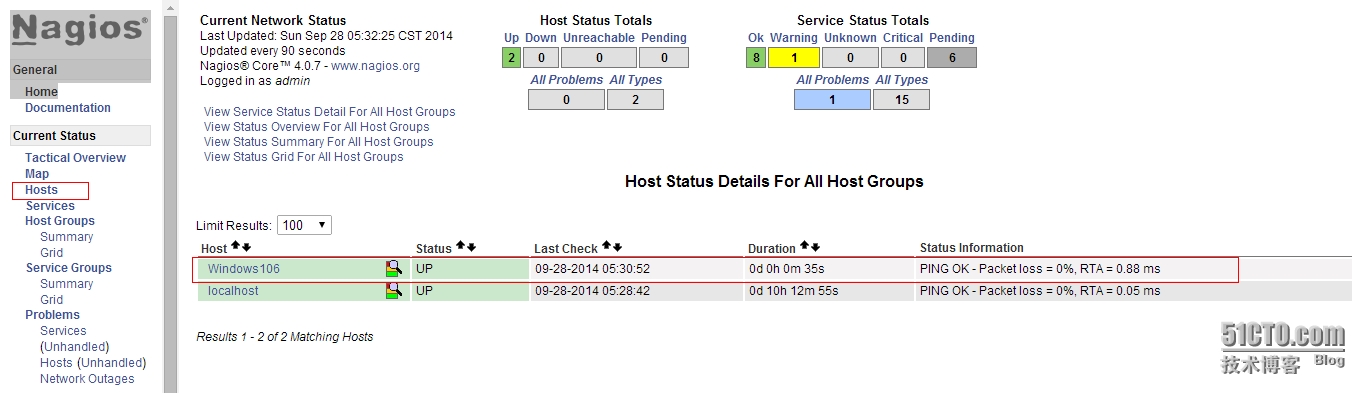
Task: Open host All Problems header link
Action: click(567, 80)
